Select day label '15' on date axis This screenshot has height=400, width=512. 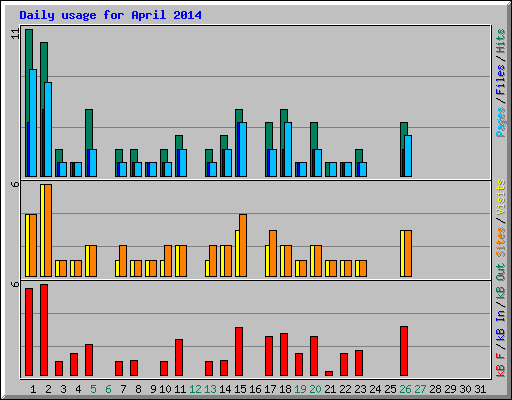[x=240, y=389]
